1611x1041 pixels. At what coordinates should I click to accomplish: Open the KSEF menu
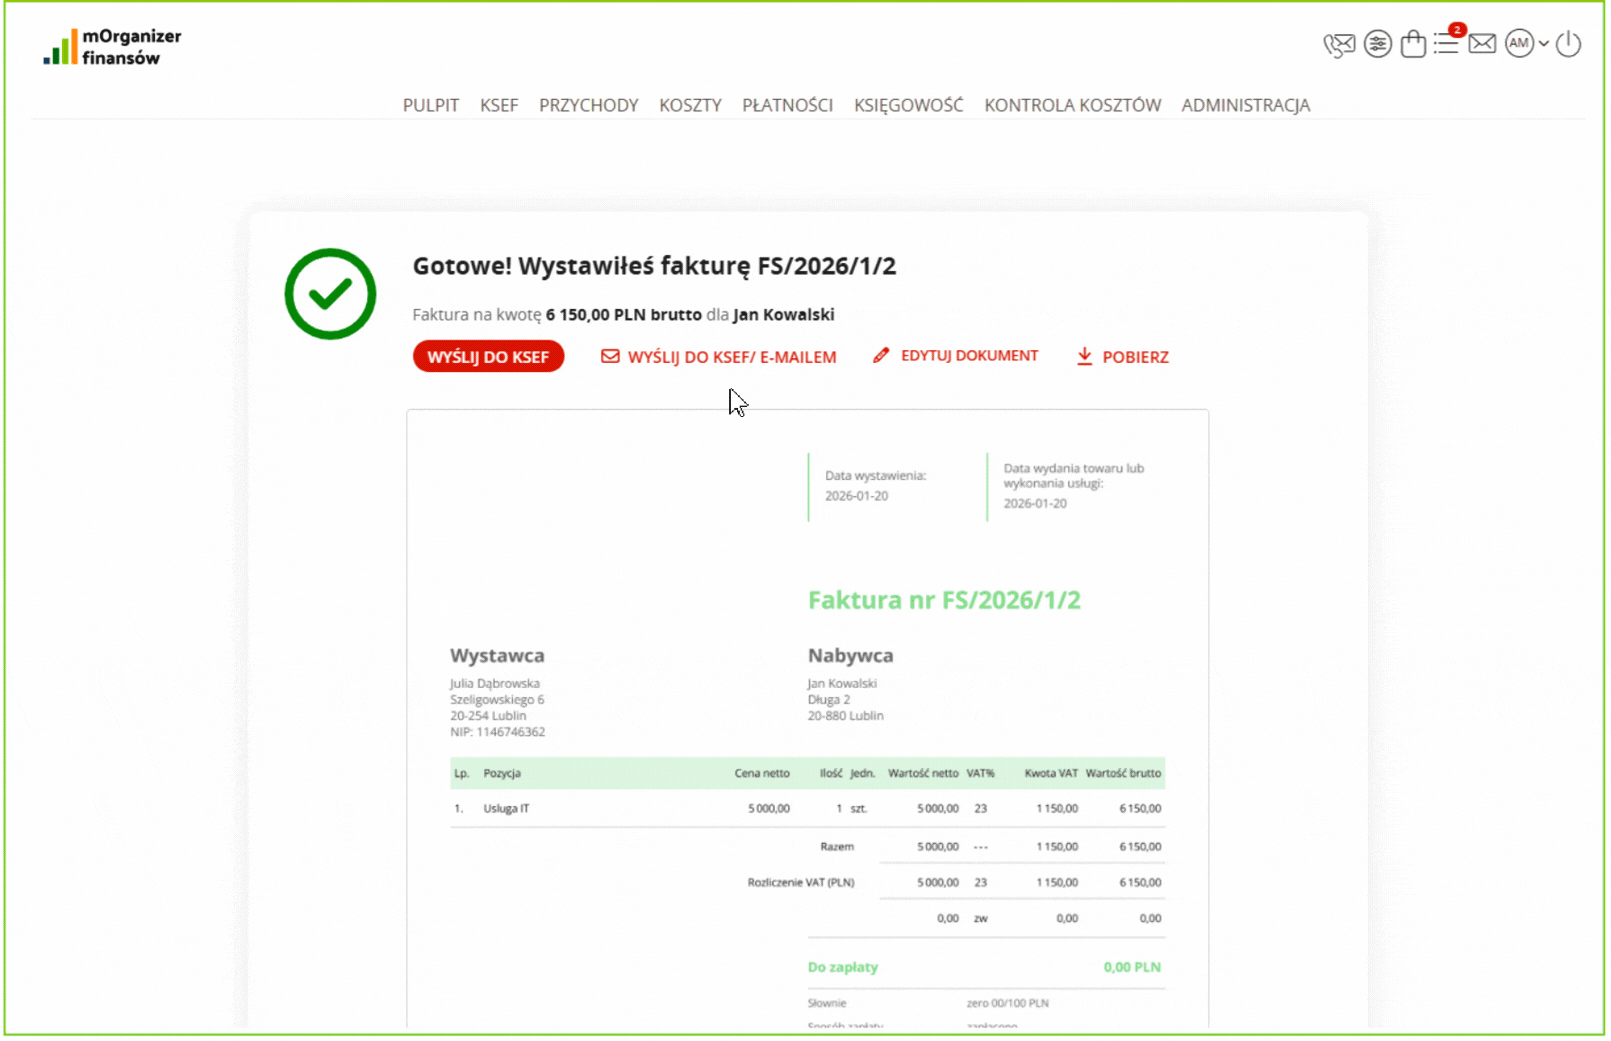click(499, 105)
